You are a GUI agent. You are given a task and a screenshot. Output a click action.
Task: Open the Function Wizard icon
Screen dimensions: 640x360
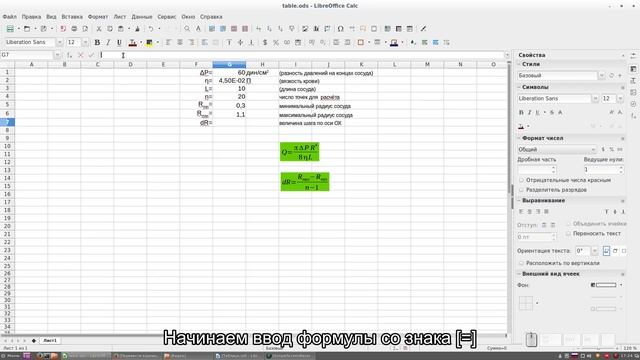pyautogui.click(x=70, y=55)
